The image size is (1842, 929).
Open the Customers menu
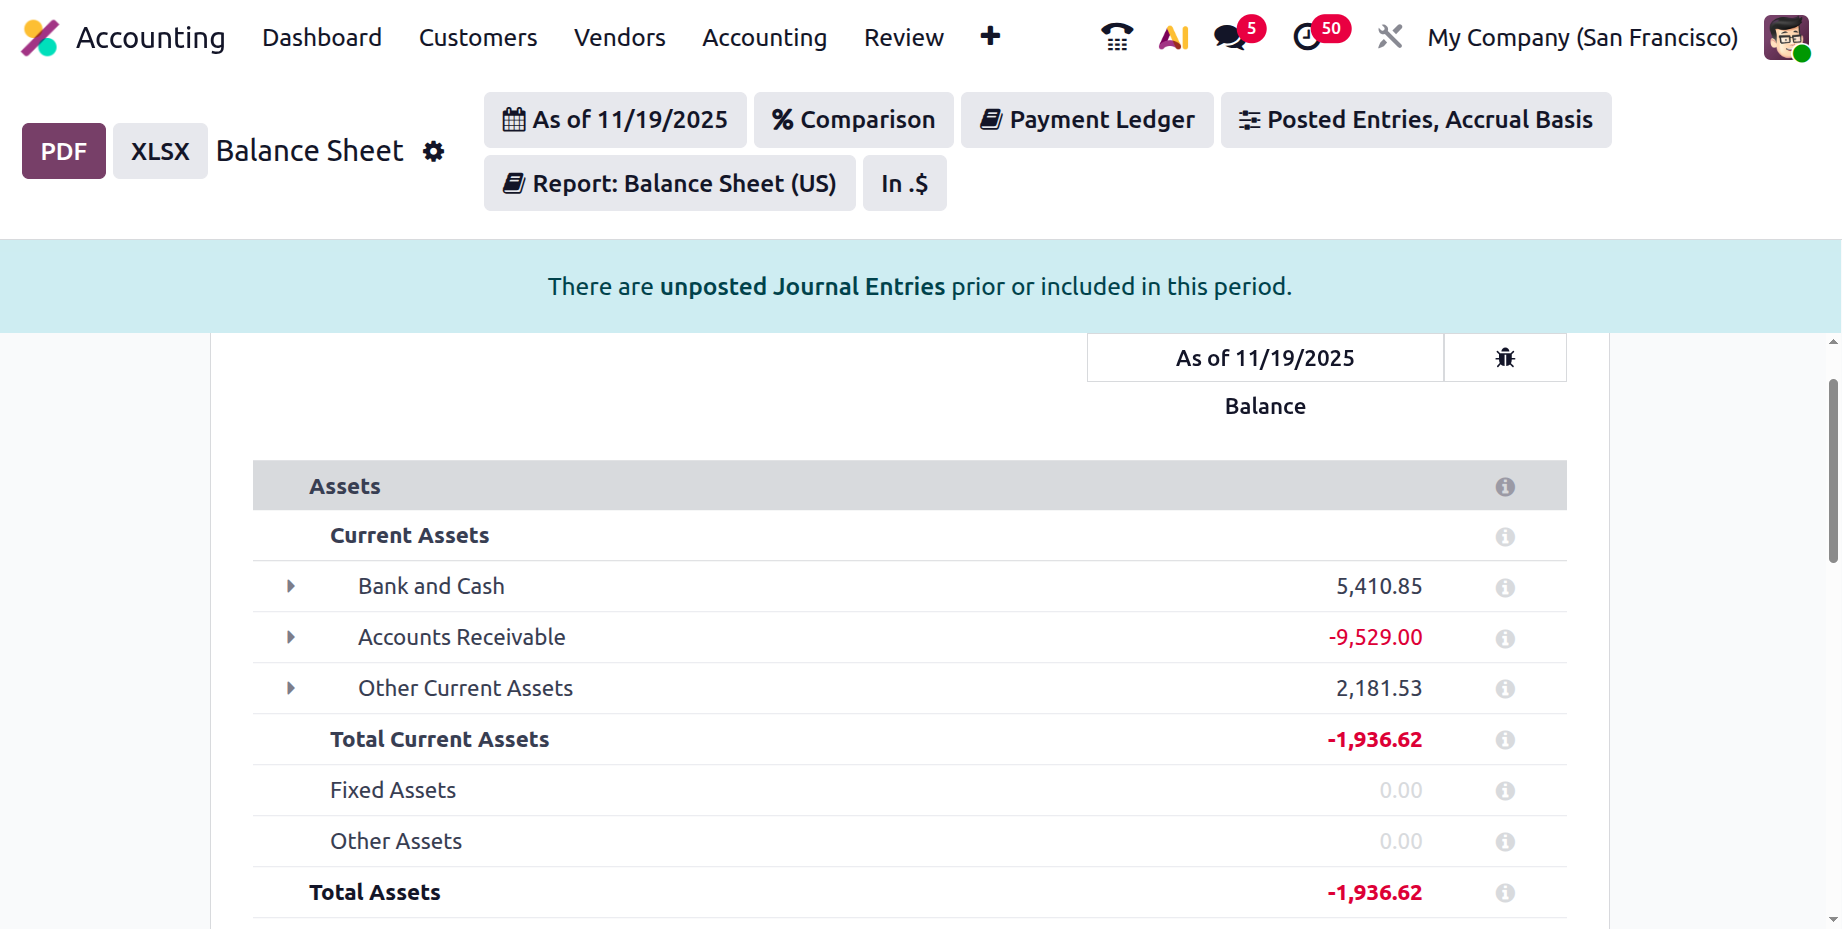coord(478,38)
